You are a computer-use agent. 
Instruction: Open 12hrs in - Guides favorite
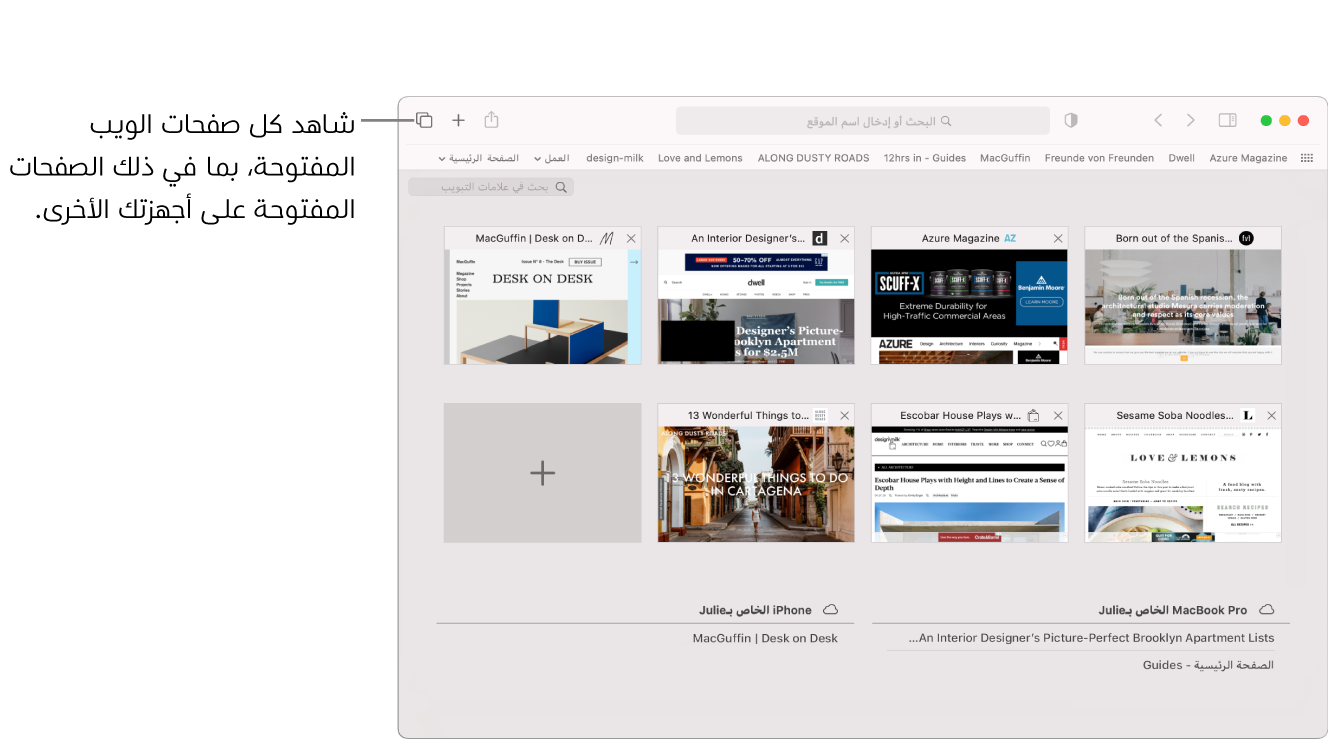tap(925, 158)
